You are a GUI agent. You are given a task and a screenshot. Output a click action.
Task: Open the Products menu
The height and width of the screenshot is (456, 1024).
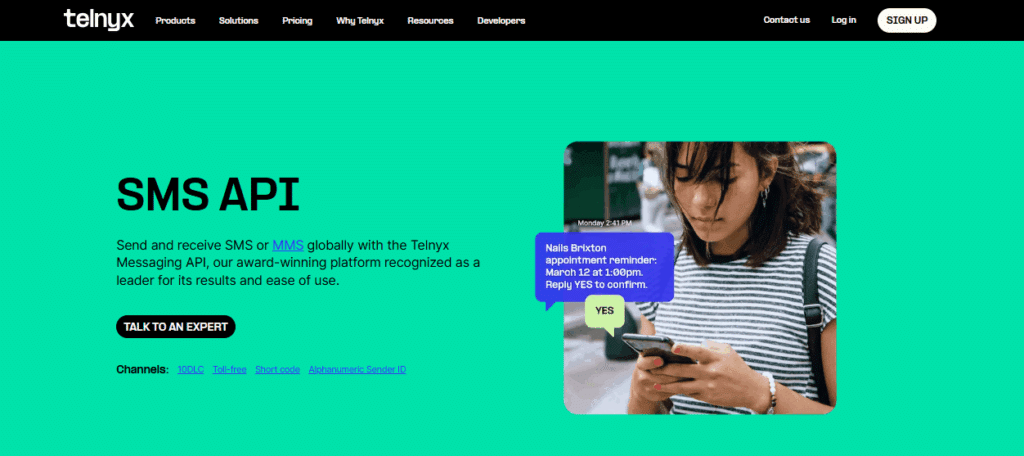[x=175, y=20]
